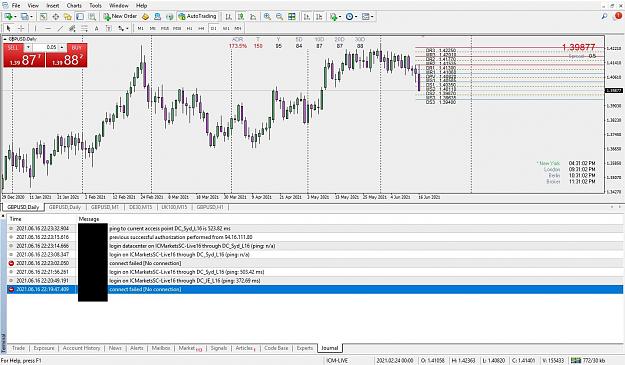The height and width of the screenshot is (365, 625).
Task: Toggle the Navigator panel
Action: pos(68,17)
